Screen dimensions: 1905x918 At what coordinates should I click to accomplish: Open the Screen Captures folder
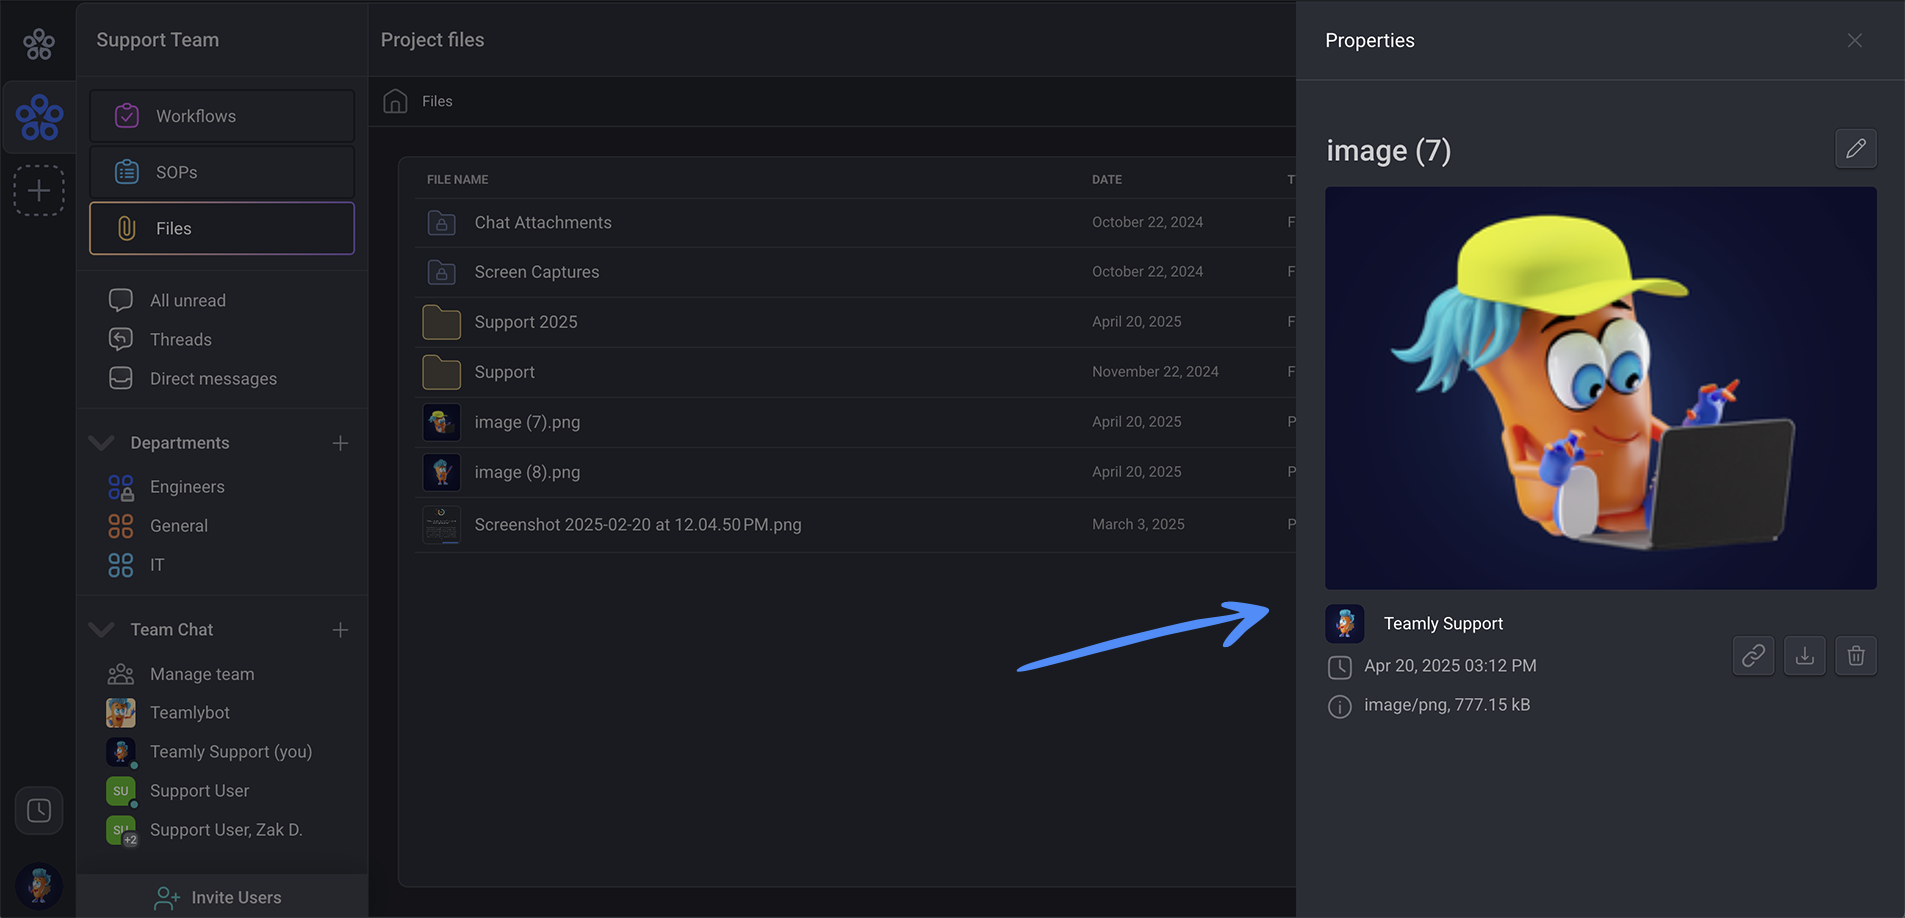(537, 272)
